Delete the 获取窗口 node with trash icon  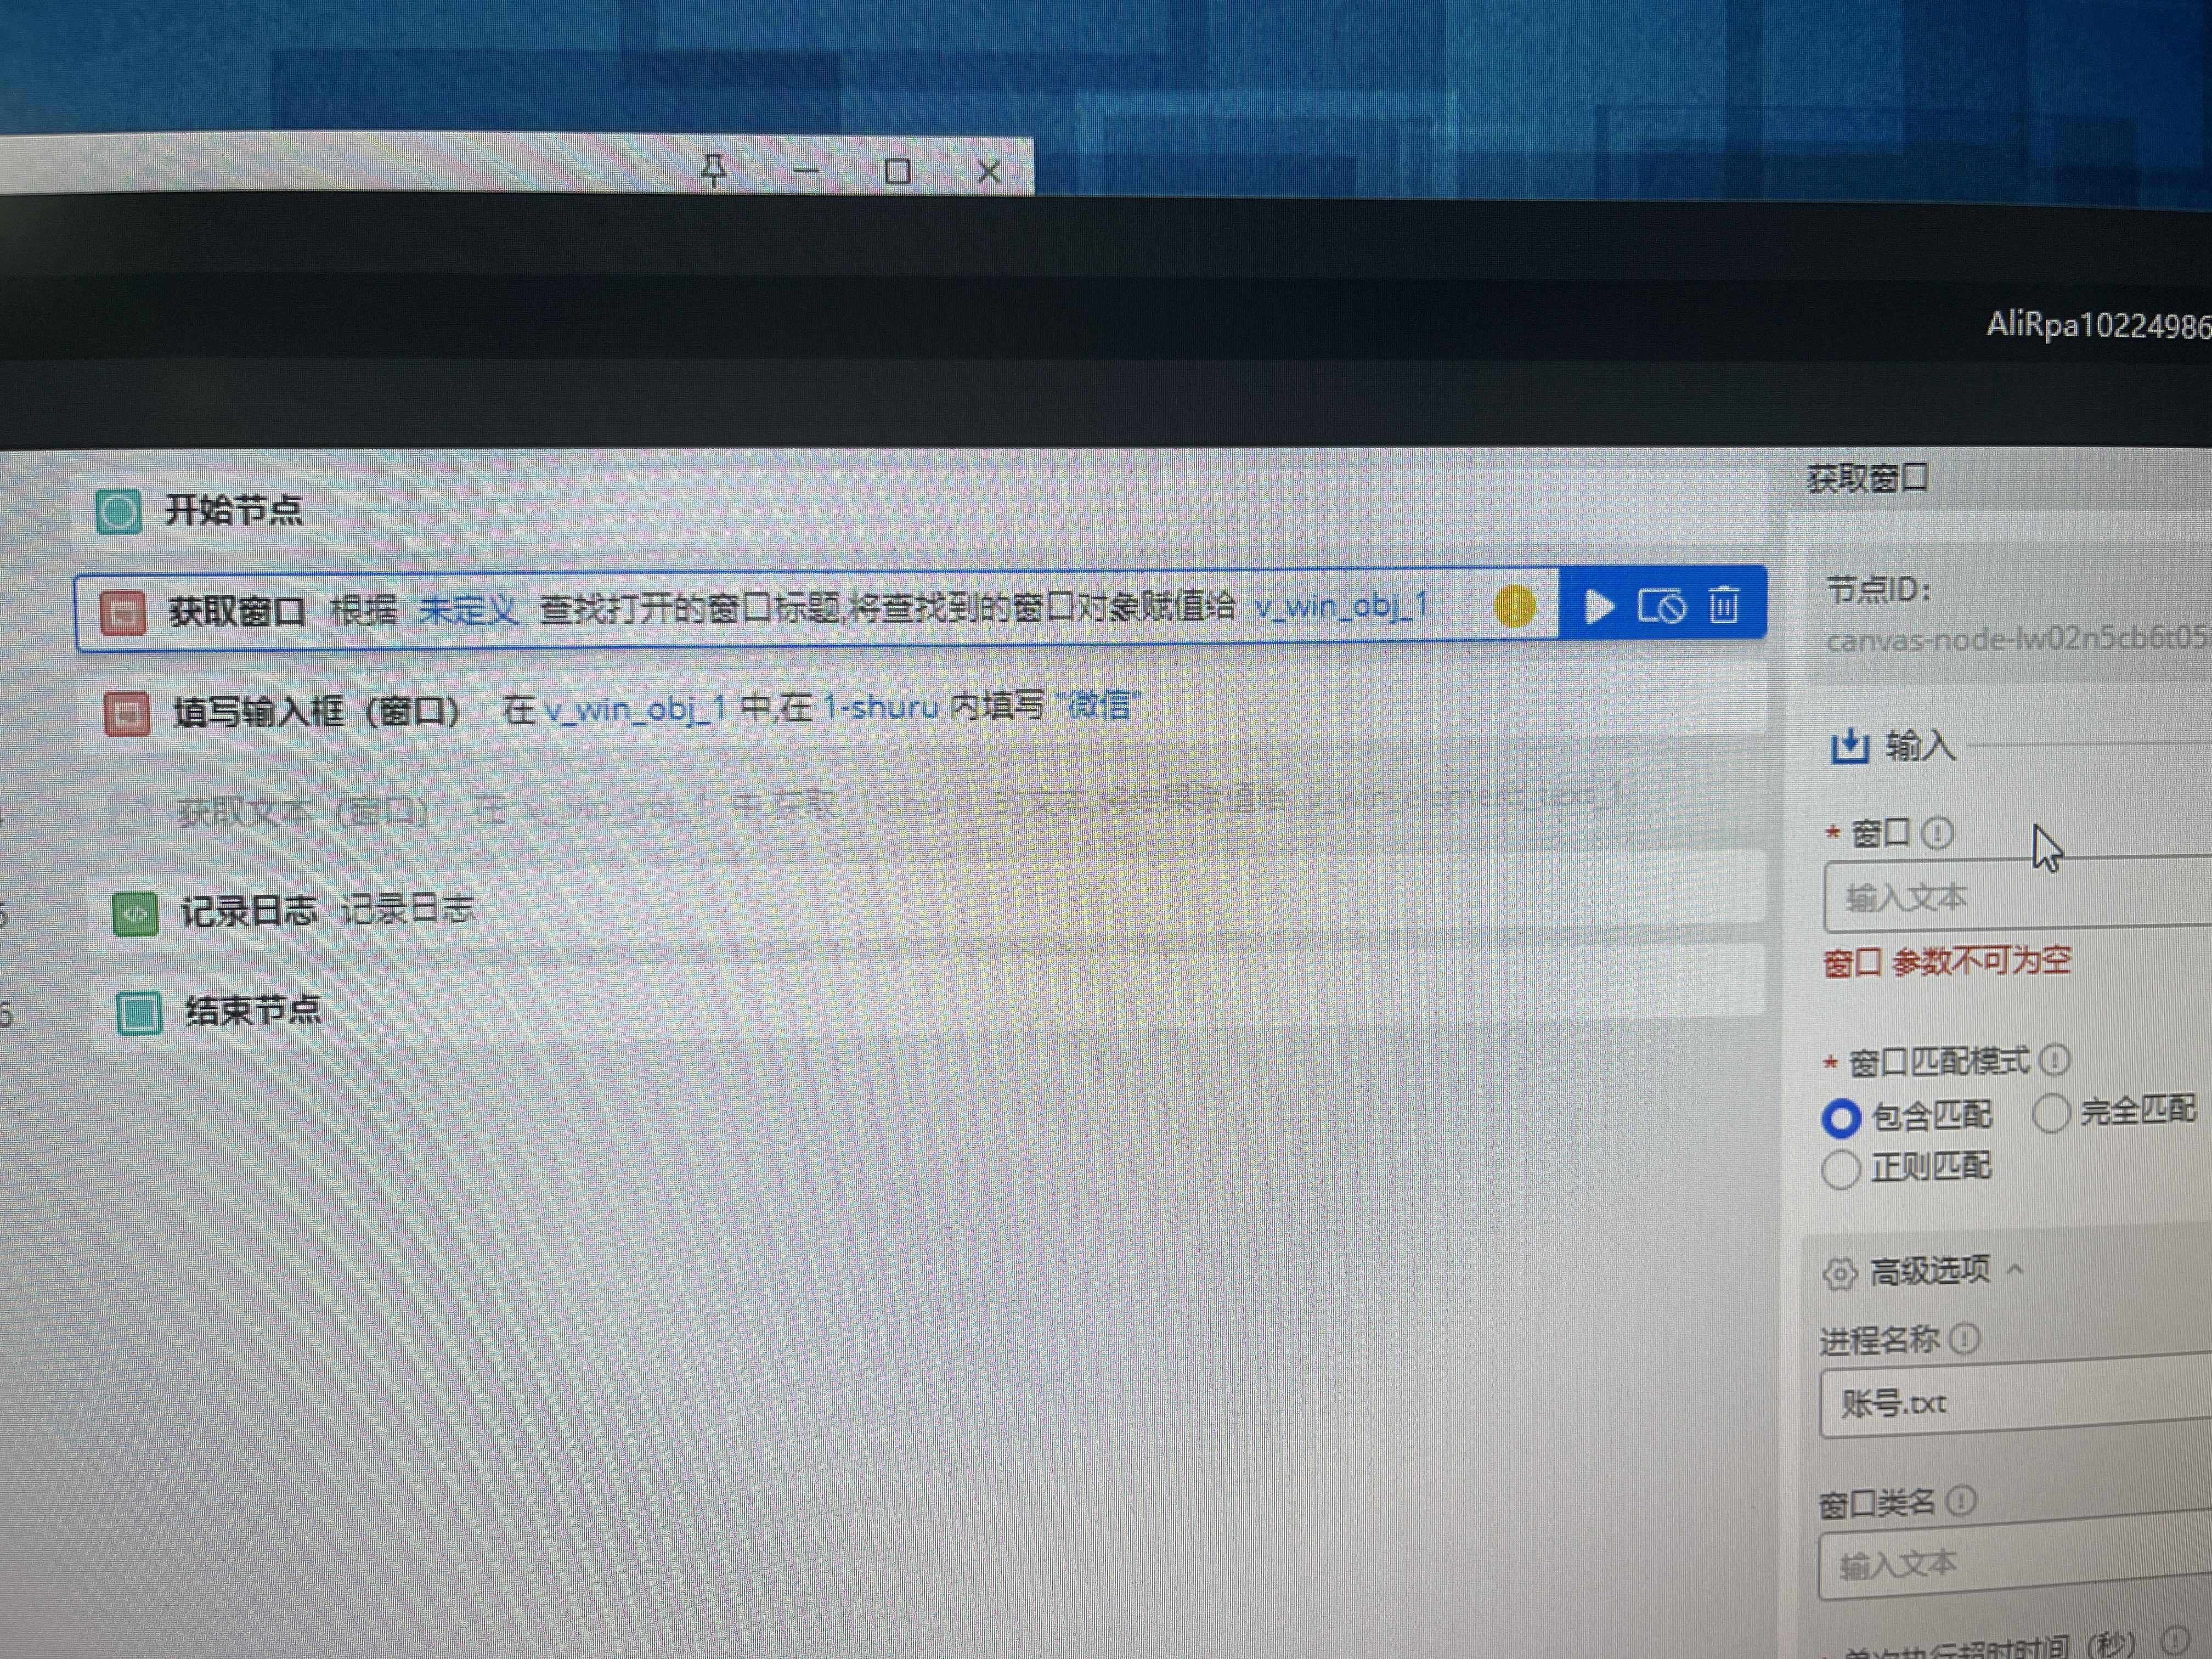coord(1724,605)
